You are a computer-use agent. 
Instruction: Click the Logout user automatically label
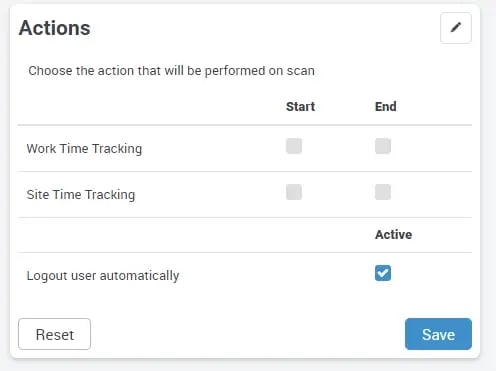[x=103, y=276]
